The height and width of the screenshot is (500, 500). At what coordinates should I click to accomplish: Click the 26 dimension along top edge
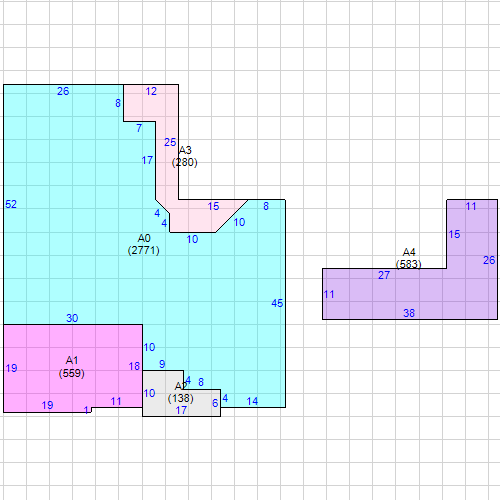point(63,91)
